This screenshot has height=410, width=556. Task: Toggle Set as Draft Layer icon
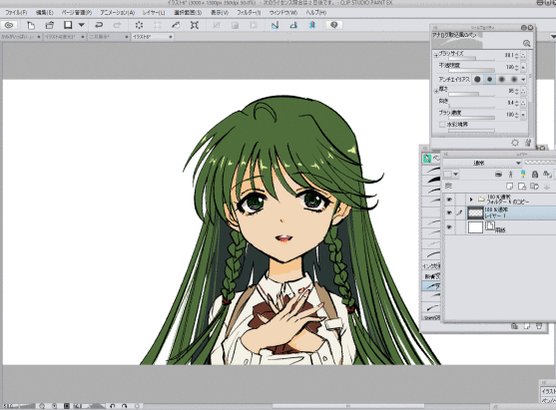pos(523,174)
